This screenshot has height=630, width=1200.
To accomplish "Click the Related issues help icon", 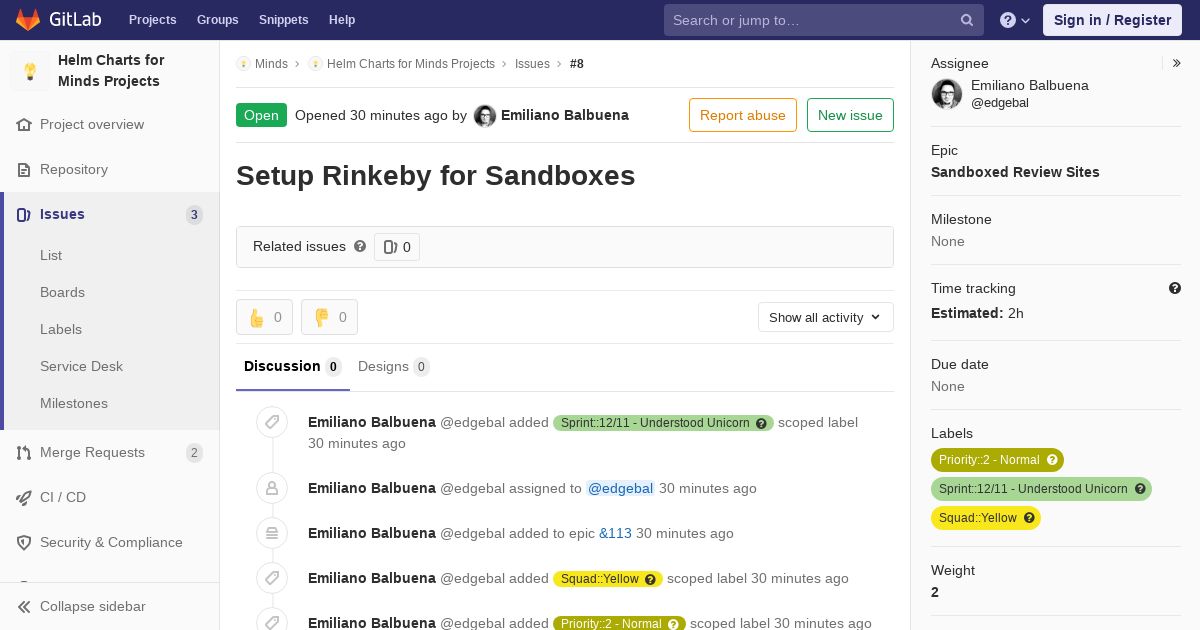I will click(360, 246).
